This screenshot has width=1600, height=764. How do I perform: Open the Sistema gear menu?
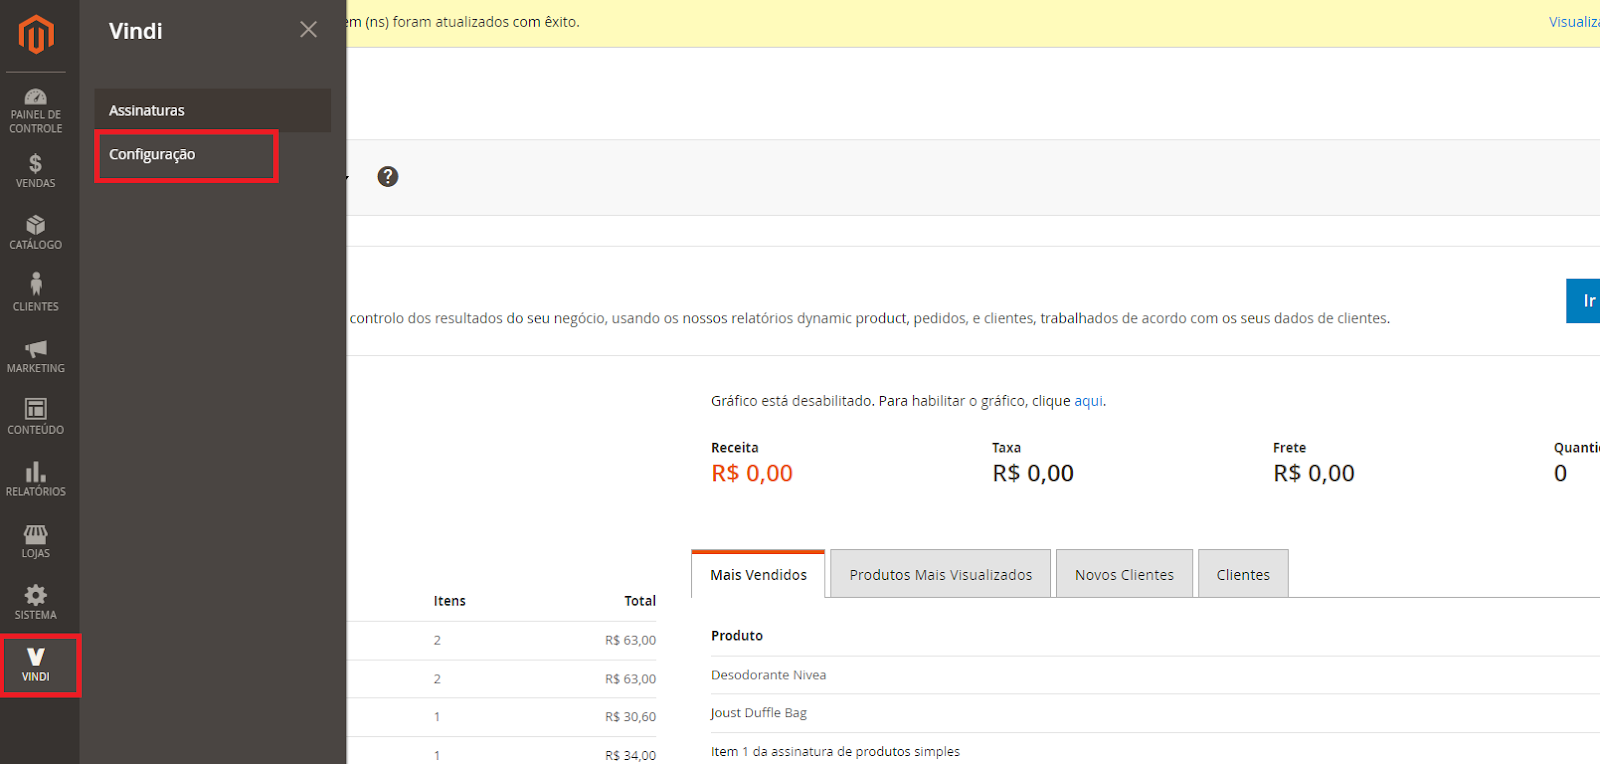(x=36, y=602)
